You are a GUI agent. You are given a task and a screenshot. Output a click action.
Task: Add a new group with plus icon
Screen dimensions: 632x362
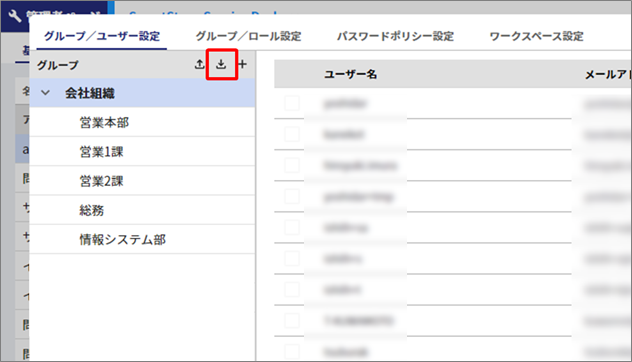[x=243, y=64]
